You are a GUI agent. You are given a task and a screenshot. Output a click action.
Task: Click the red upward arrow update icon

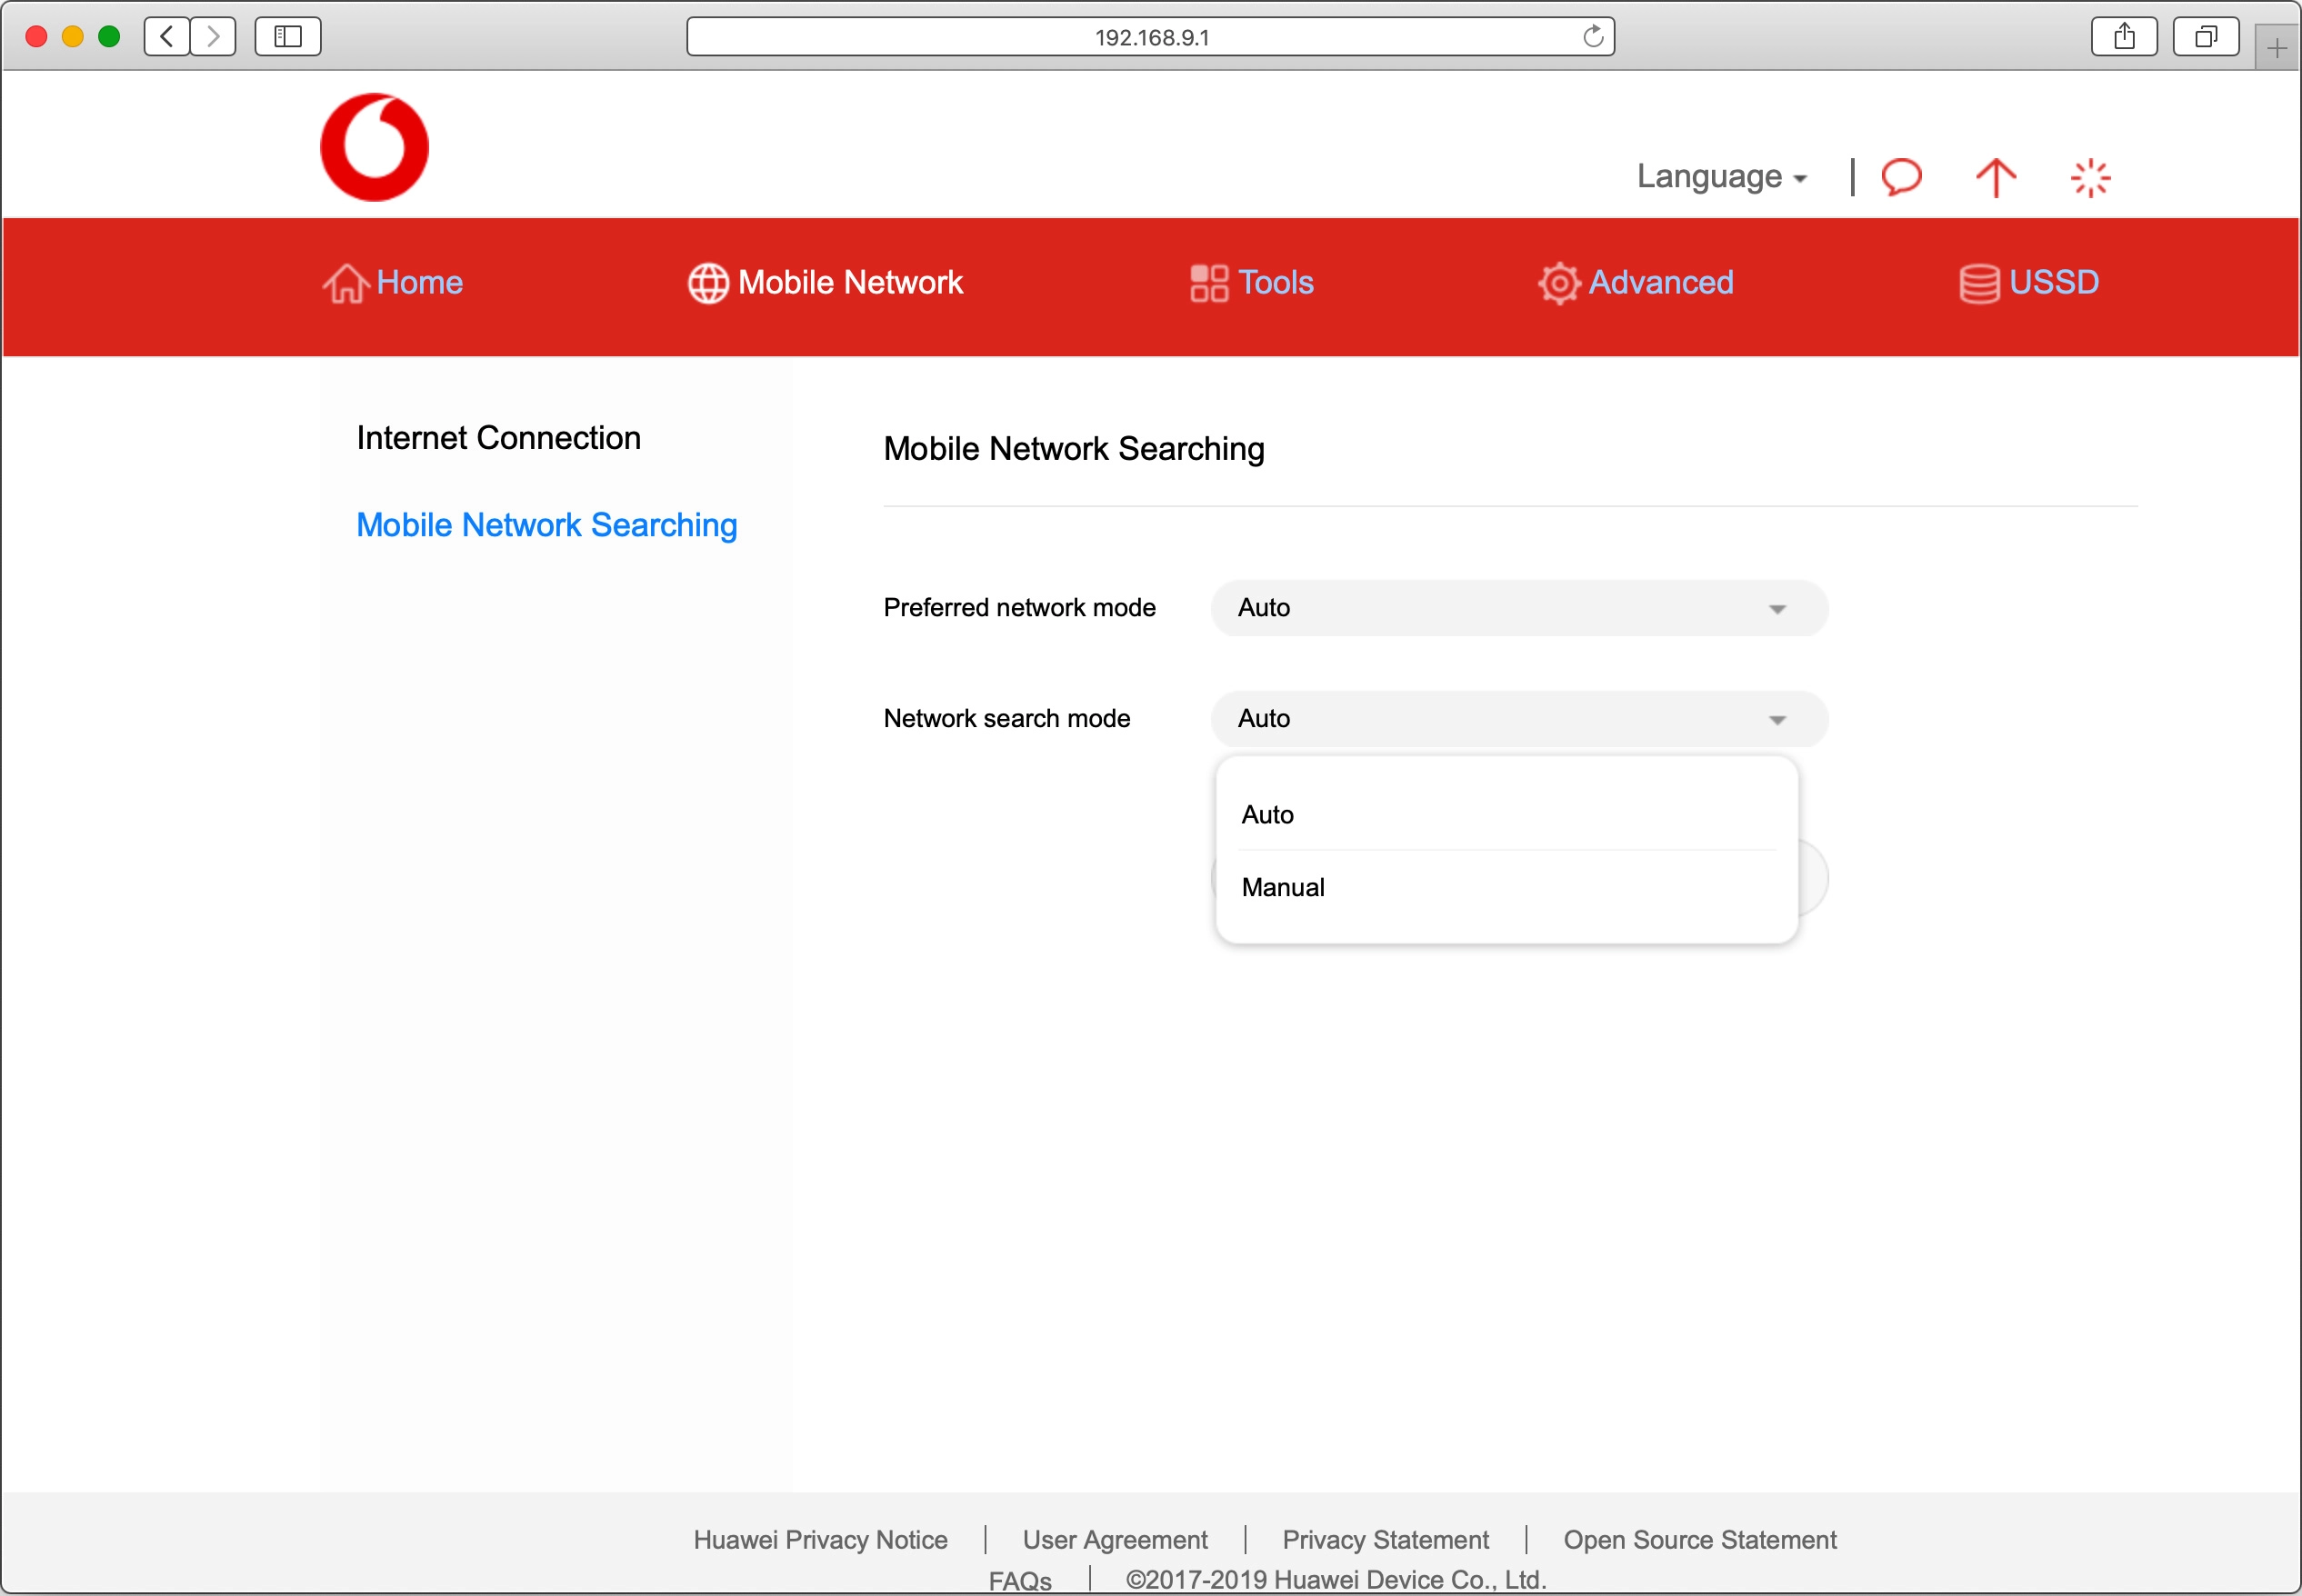[x=1995, y=177]
